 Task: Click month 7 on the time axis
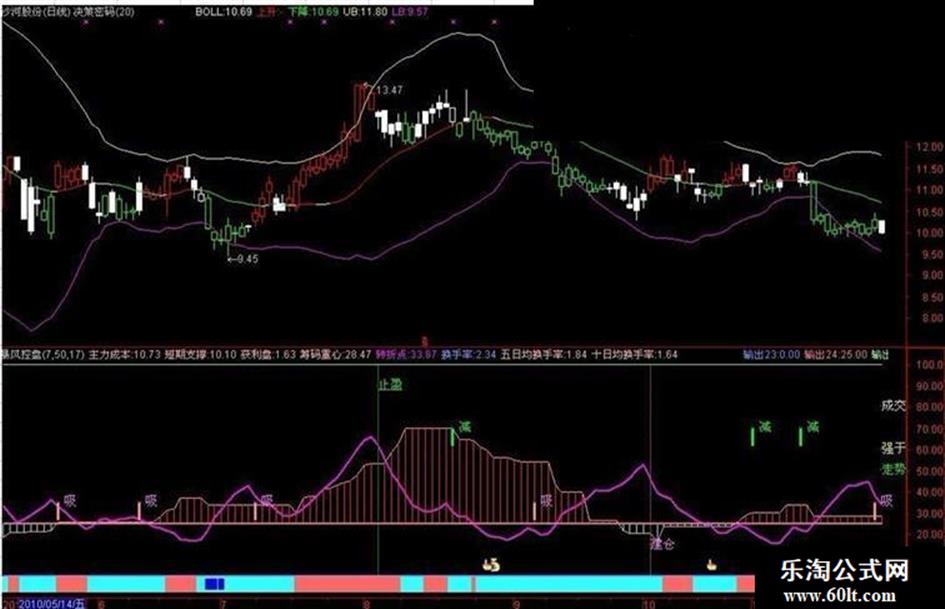click(x=223, y=604)
